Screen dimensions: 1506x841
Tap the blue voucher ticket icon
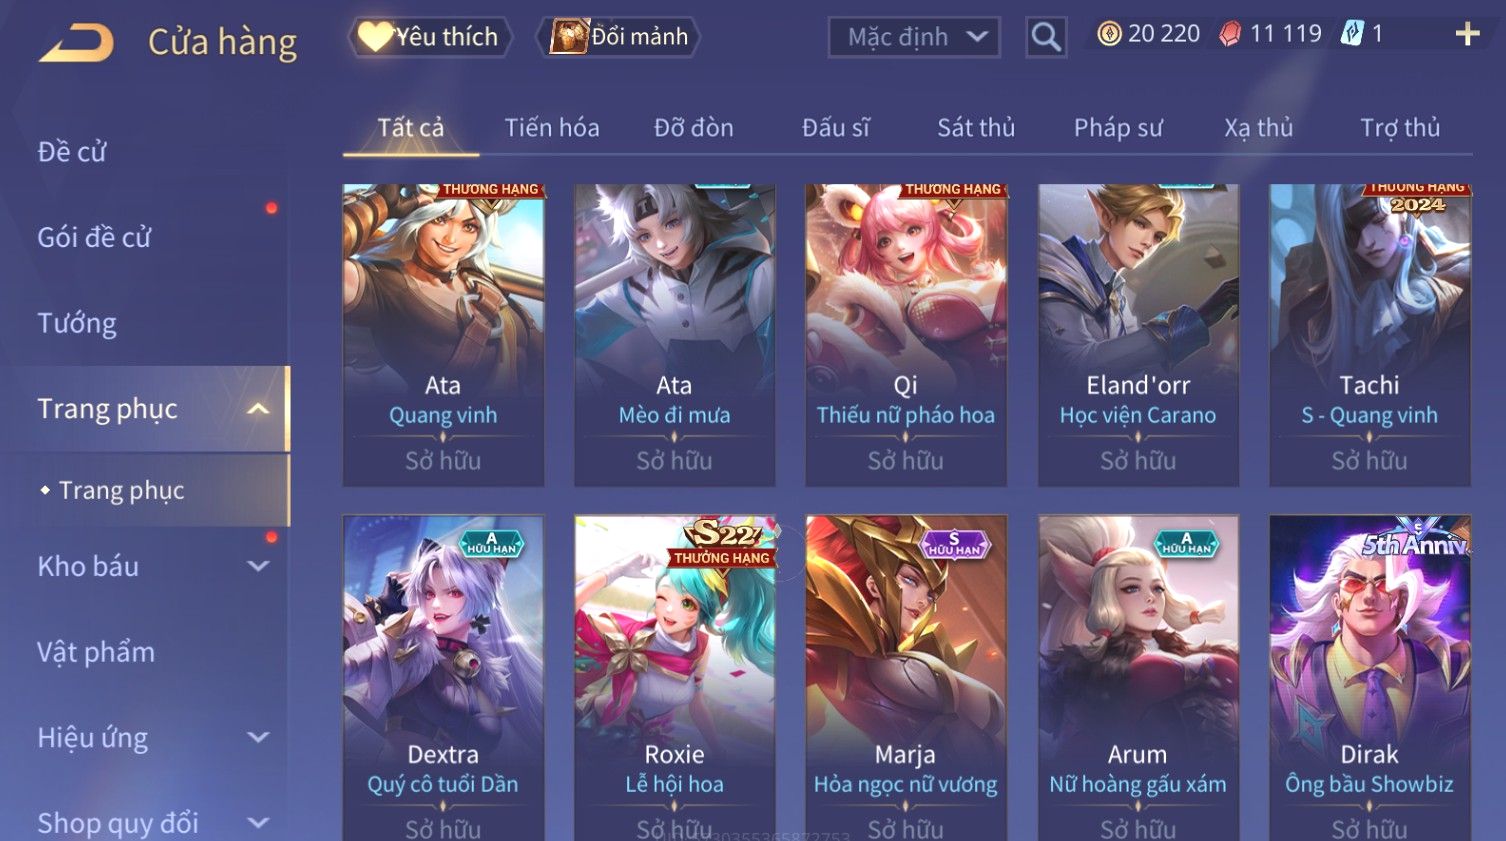coord(1352,33)
